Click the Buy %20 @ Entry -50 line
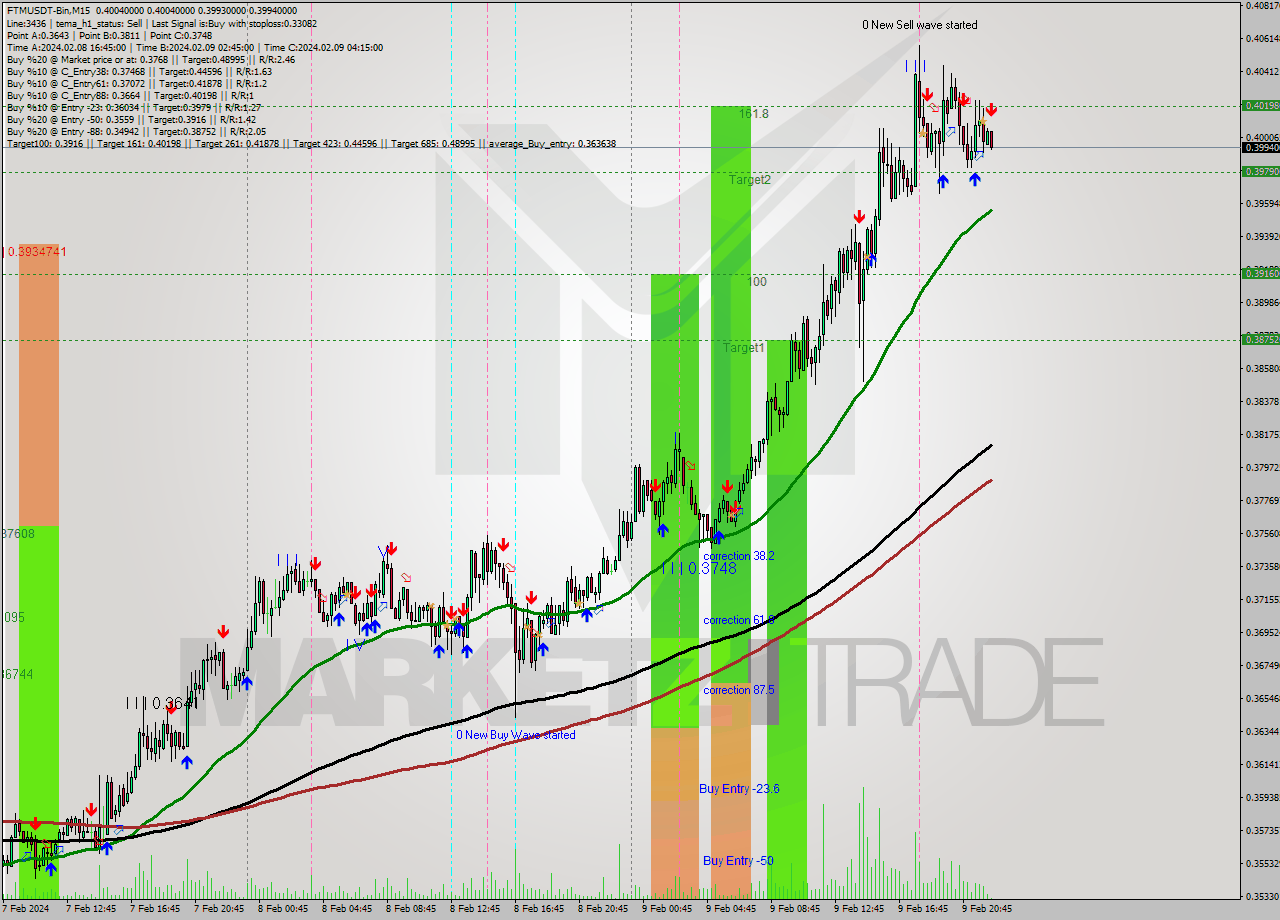Screen dimensions: 1280x920 click(x=130, y=119)
